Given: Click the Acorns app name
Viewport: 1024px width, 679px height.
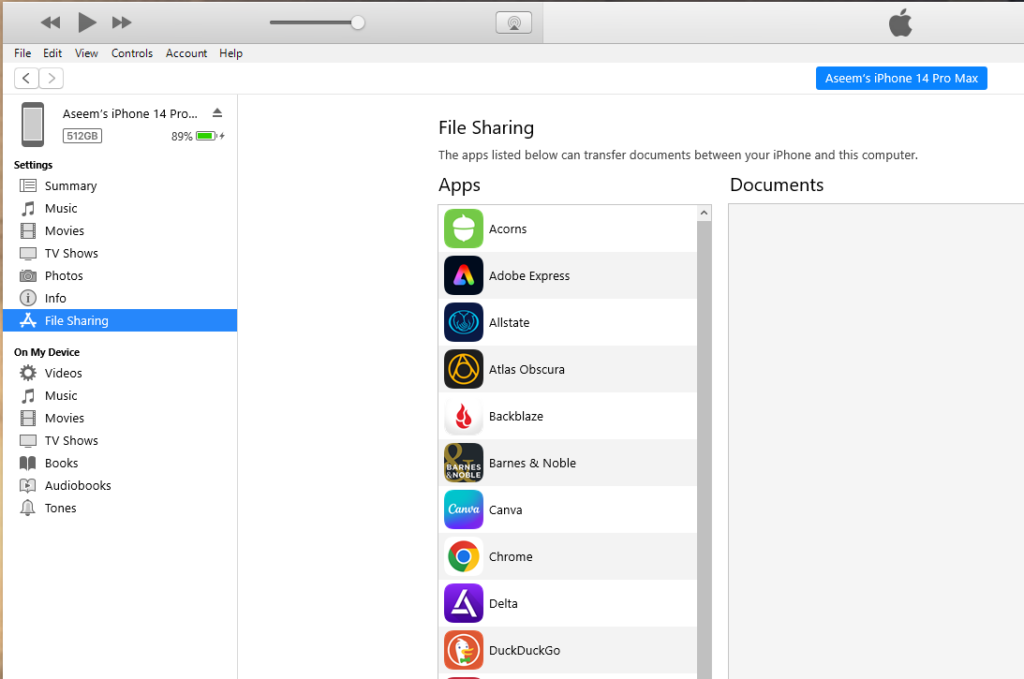Looking at the screenshot, I should (507, 229).
